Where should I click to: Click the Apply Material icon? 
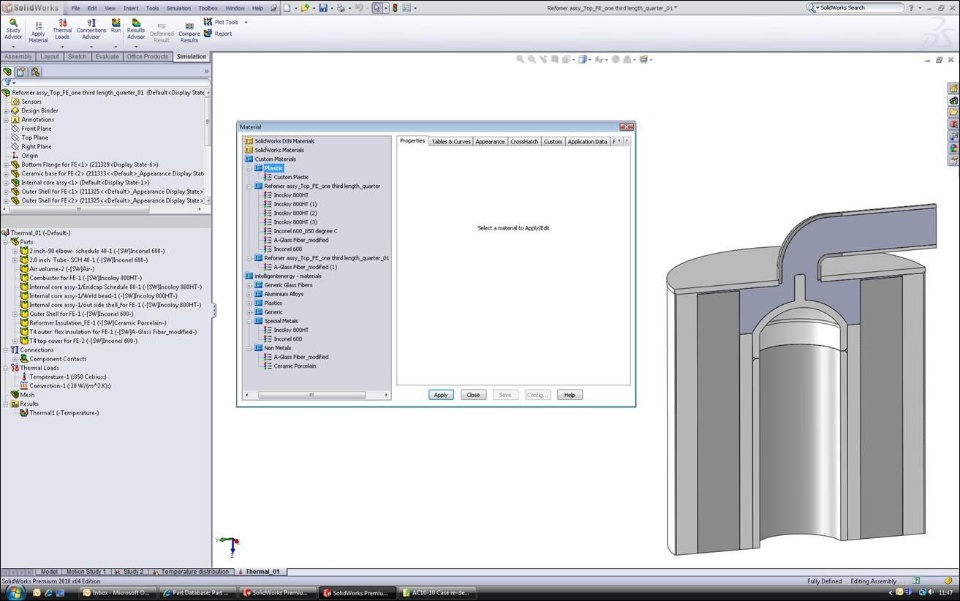point(38,31)
